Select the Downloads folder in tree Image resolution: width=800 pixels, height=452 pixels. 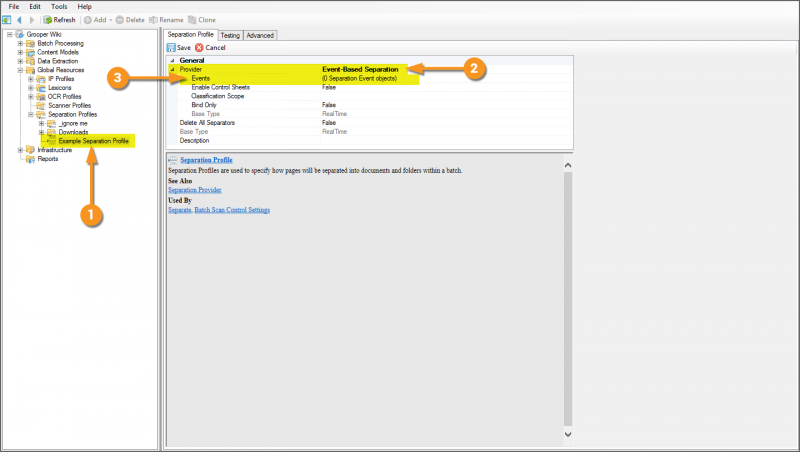coord(73,132)
